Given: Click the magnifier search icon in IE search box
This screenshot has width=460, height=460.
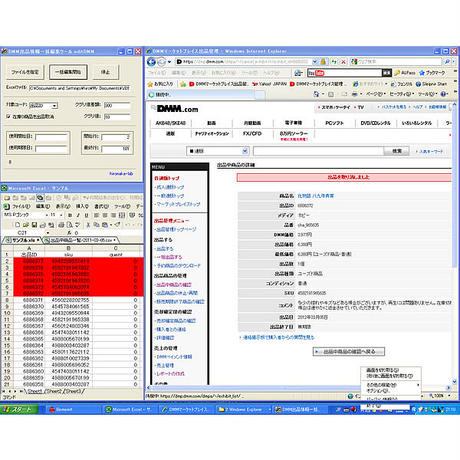Looking at the screenshot, I should pyautogui.click(x=447, y=62).
